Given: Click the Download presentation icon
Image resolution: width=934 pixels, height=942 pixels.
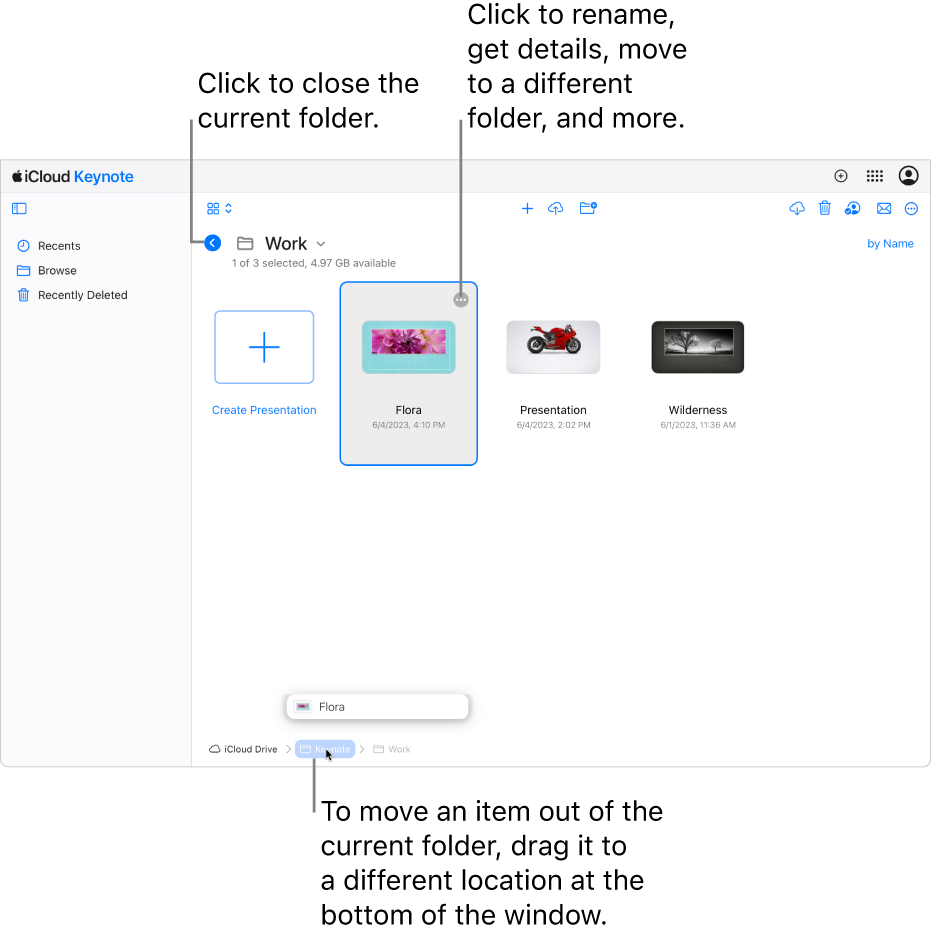Looking at the screenshot, I should click(x=797, y=208).
